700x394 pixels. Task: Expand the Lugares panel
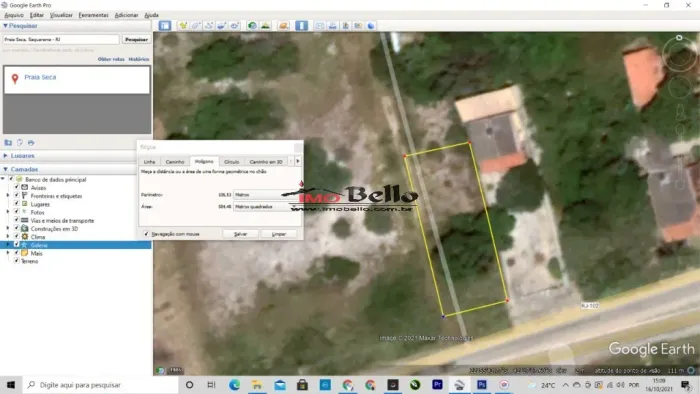[x=5, y=156]
